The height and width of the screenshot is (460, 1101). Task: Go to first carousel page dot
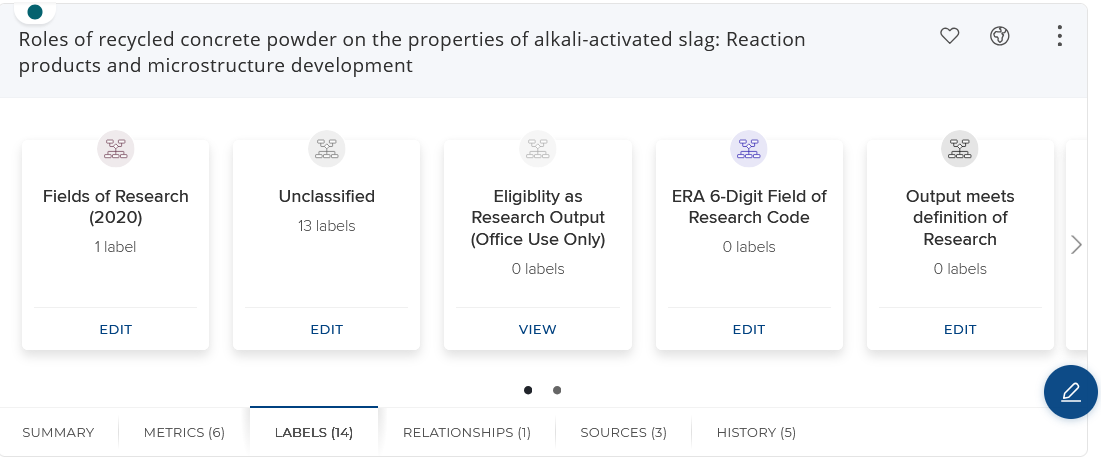click(x=528, y=390)
